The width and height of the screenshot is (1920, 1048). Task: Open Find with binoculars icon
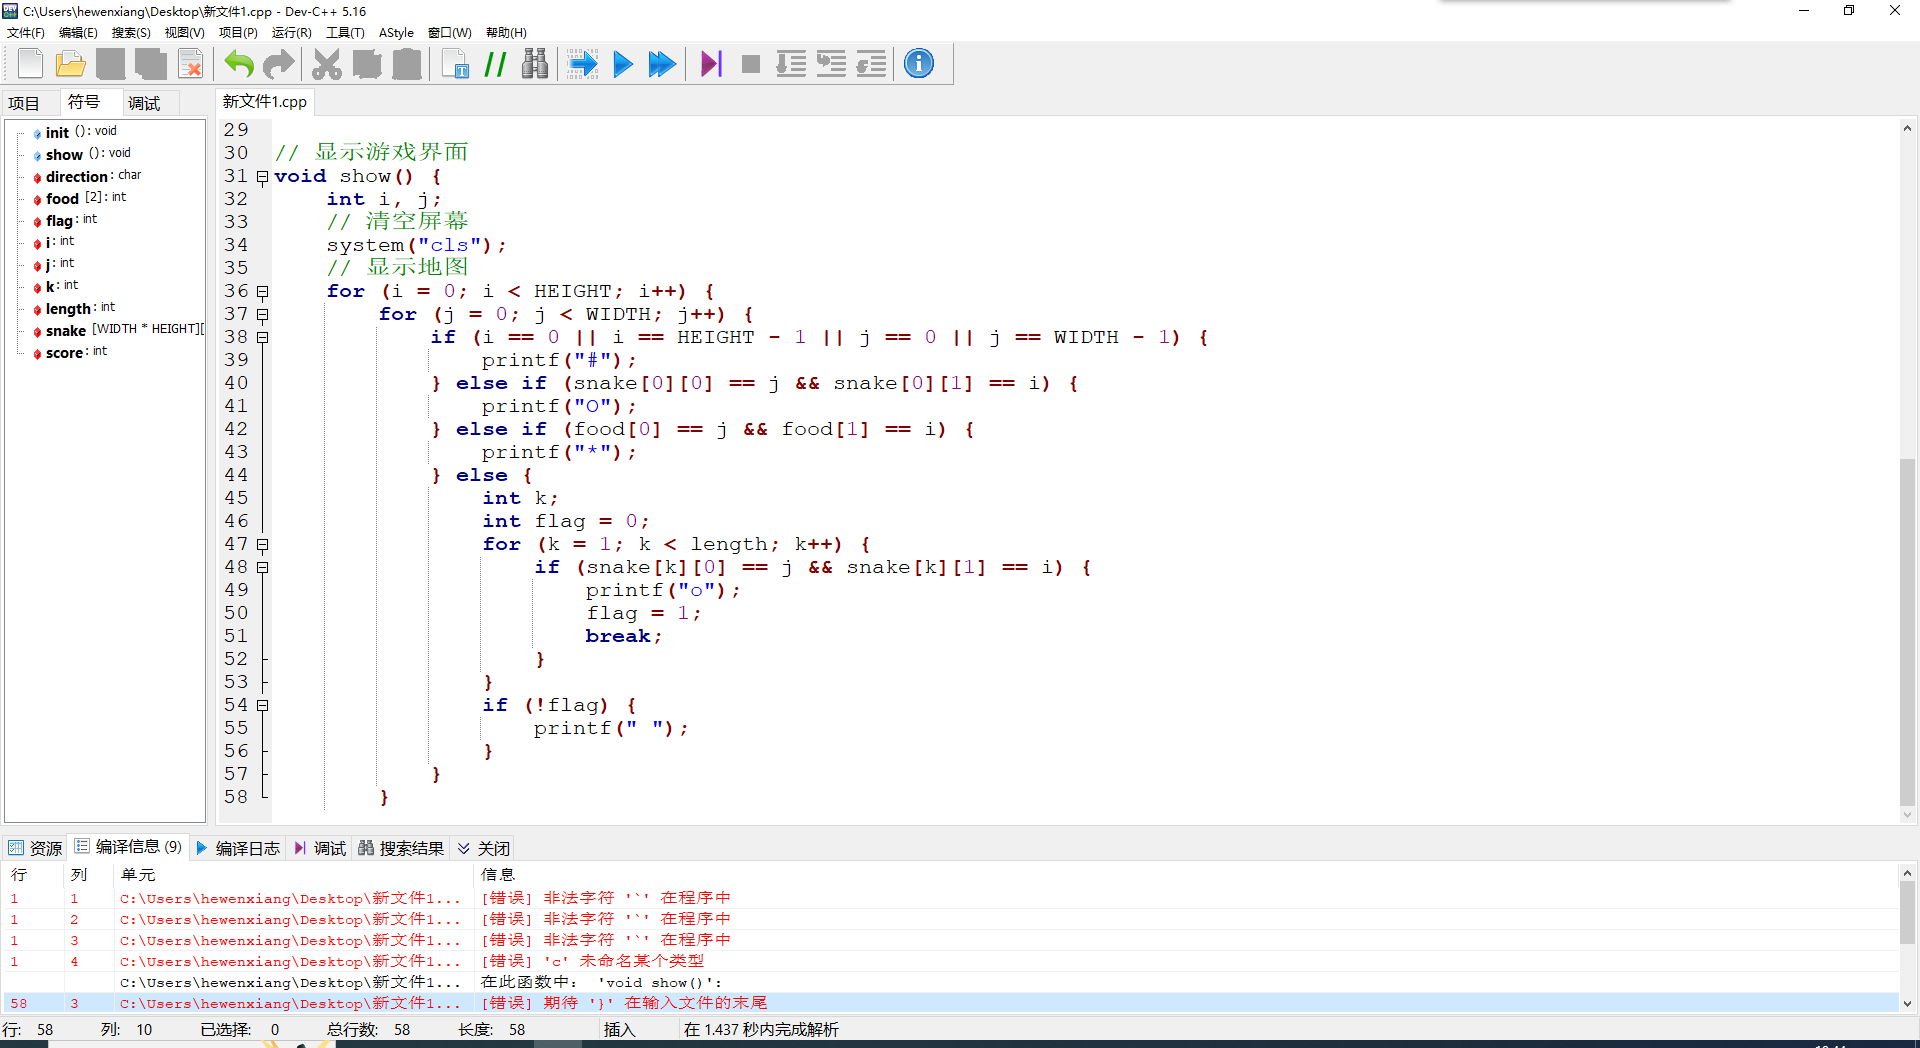coord(535,64)
